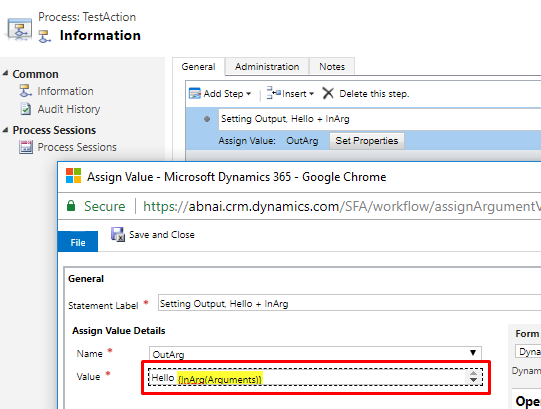Collapse the Common section
The height and width of the screenshot is (409, 541).
5,74
